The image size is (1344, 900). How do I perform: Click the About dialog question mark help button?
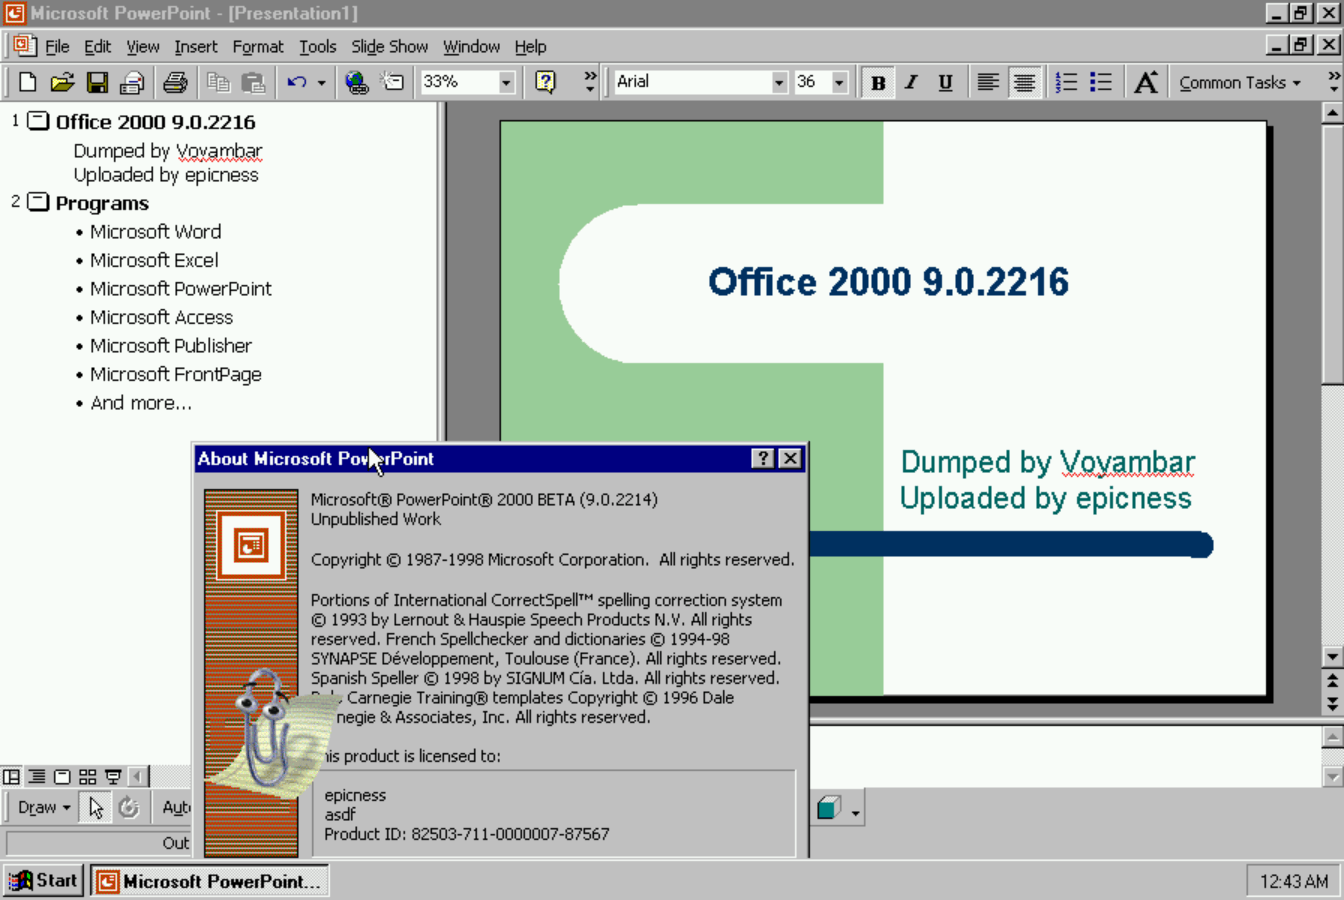coord(763,458)
